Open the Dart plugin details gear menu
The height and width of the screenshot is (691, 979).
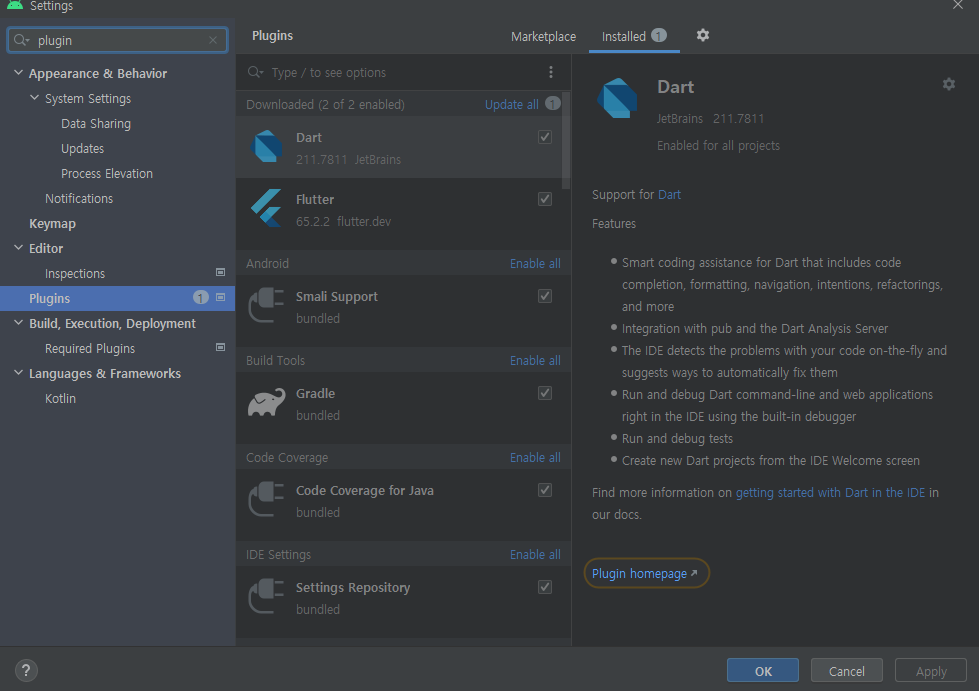tap(948, 84)
